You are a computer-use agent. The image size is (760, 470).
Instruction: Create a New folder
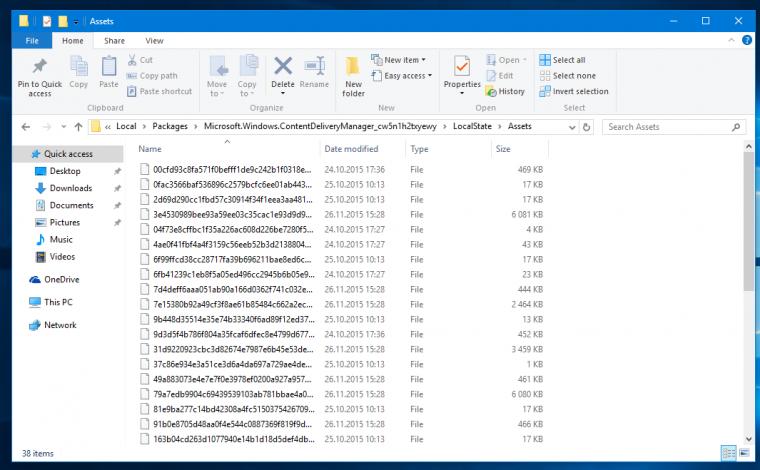point(353,76)
